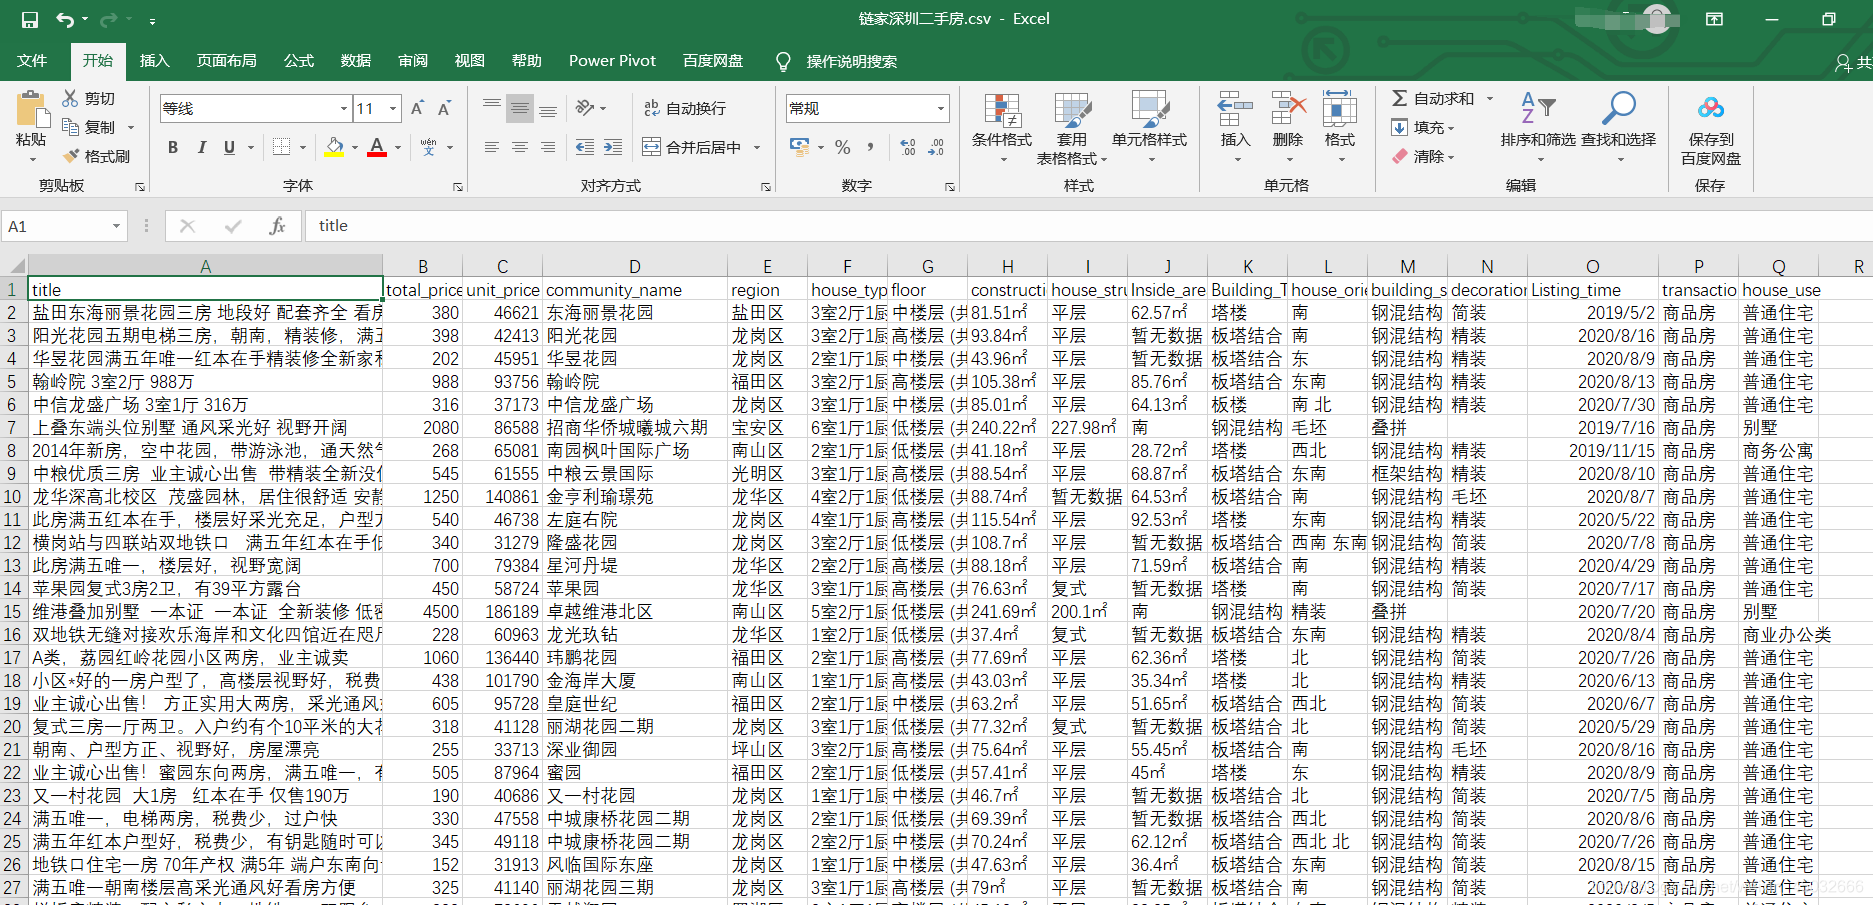Image resolution: width=1873 pixels, height=905 pixels.
Task: Expand the Name Box dropdown arrow
Action: click(116, 226)
